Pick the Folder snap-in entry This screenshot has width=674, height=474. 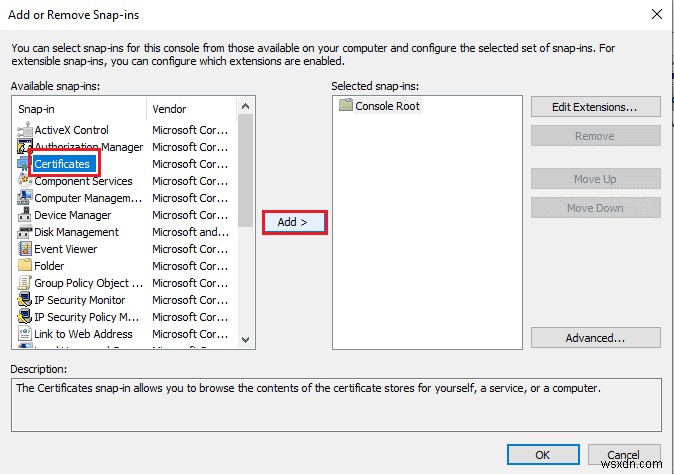click(49, 266)
